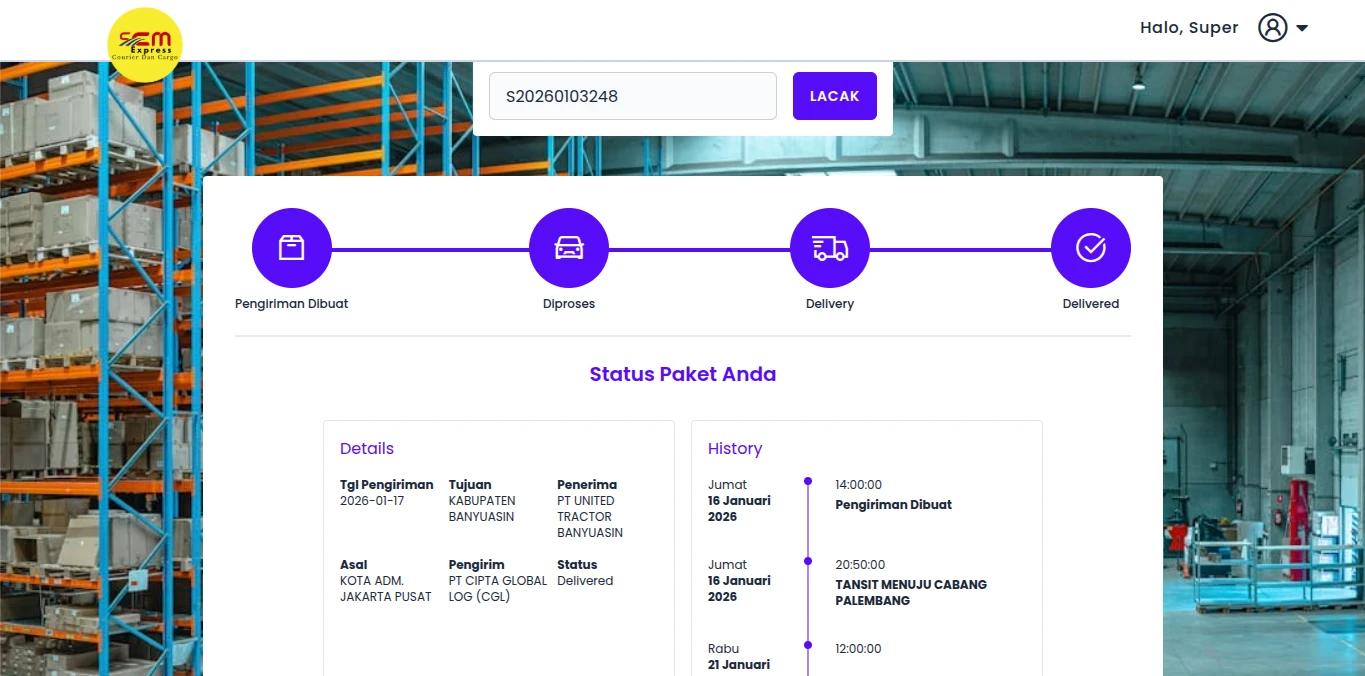Click 'TANSIT MENUJU CABANG PALEMBANG' history entry
The image size is (1365, 676).
point(911,593)
